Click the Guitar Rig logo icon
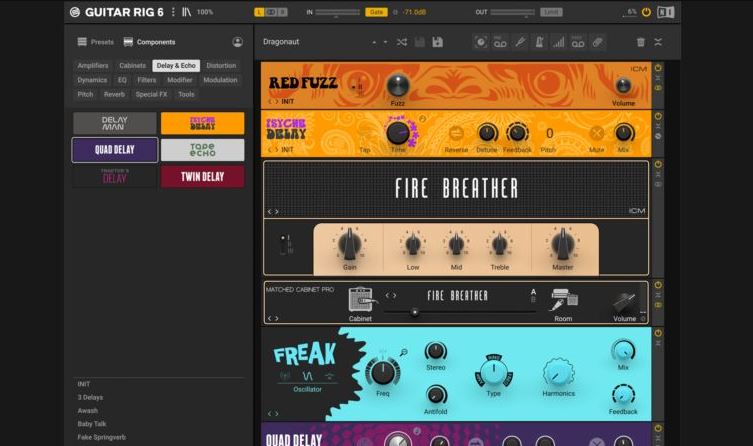 [x=75, y=12]
